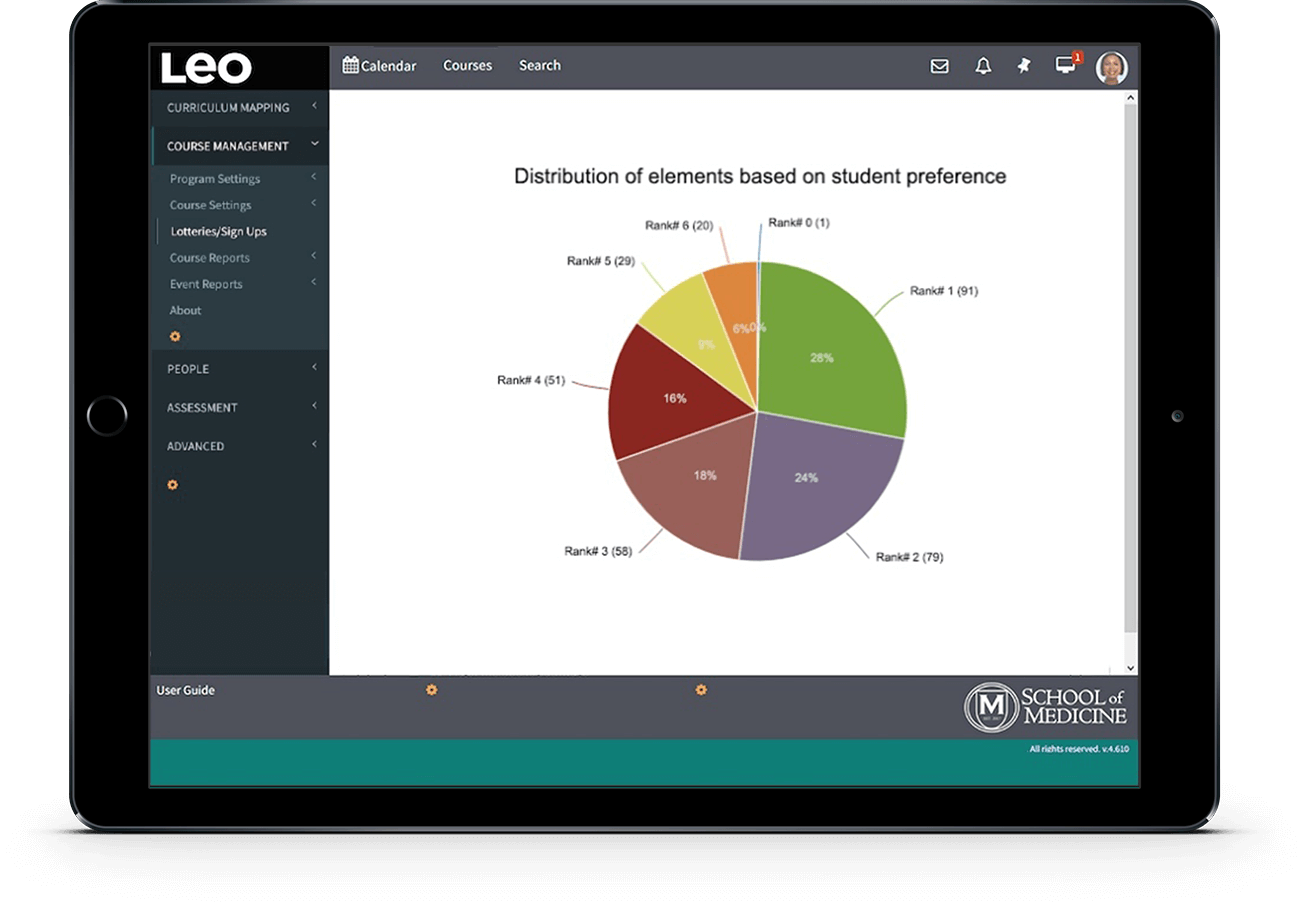Viewport: 1300px width, 902px height.
Task: Go to Courses in top navigation
Action: click(467, 66)
